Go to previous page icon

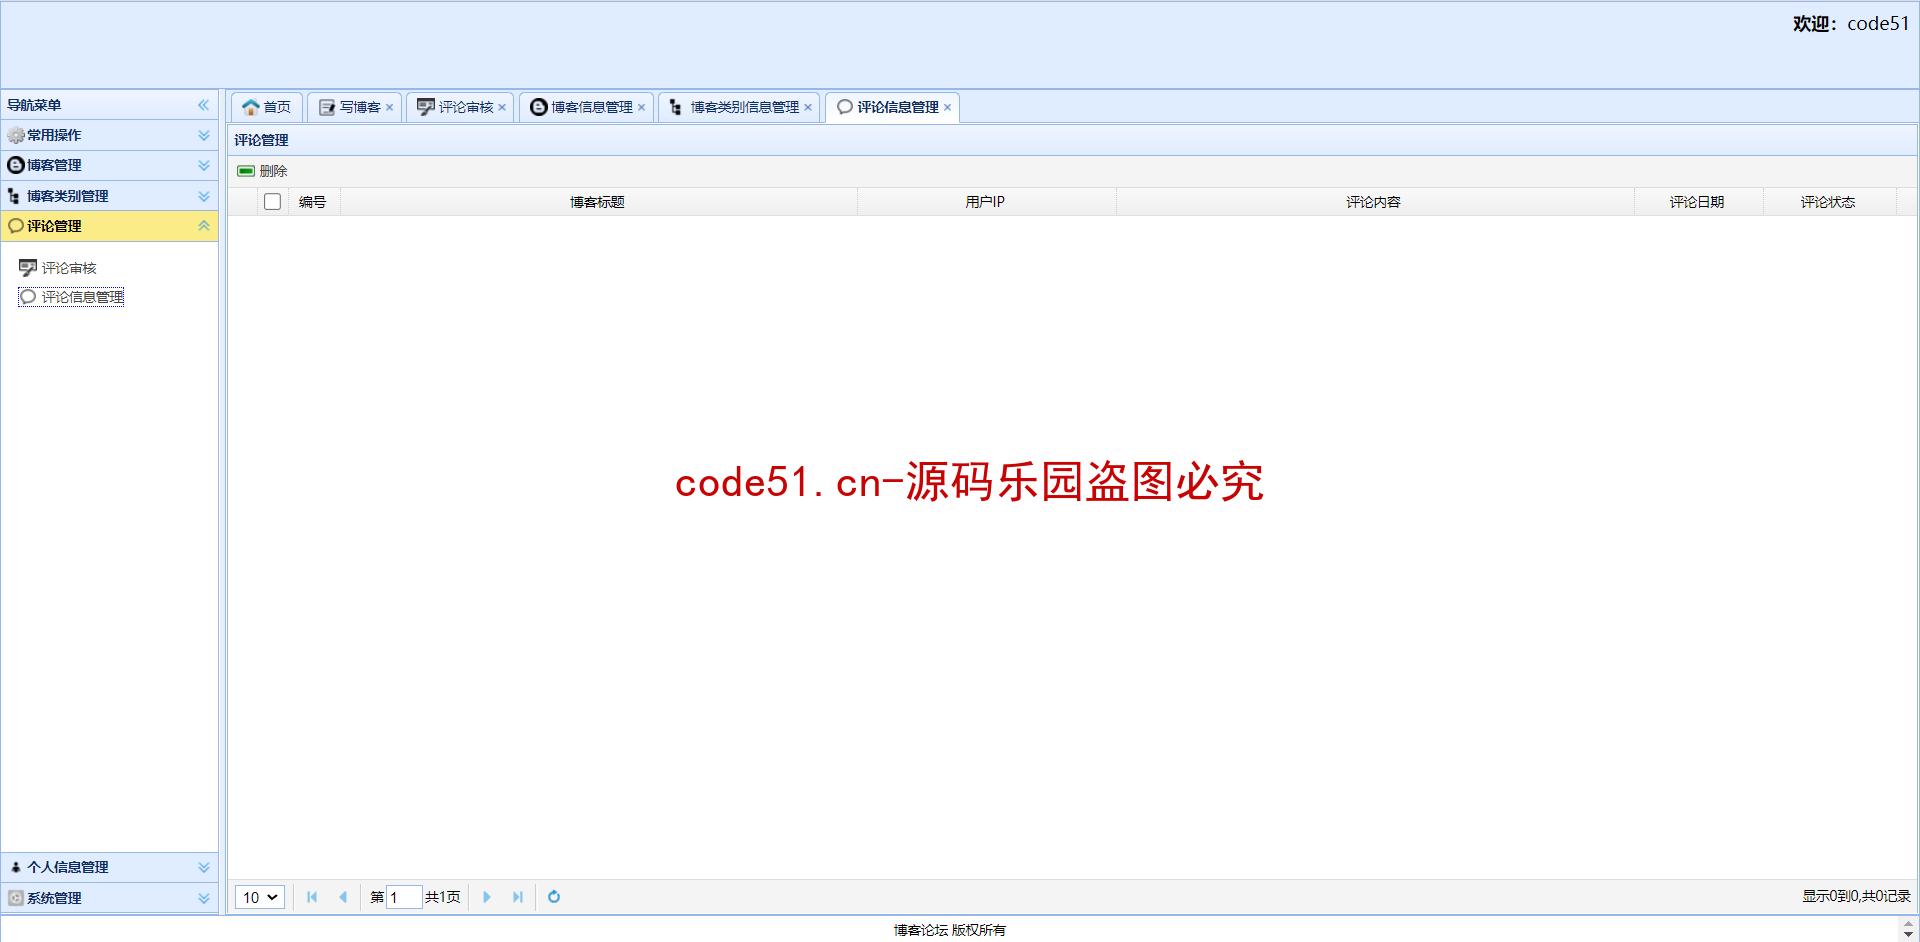(x=343, y=897)
